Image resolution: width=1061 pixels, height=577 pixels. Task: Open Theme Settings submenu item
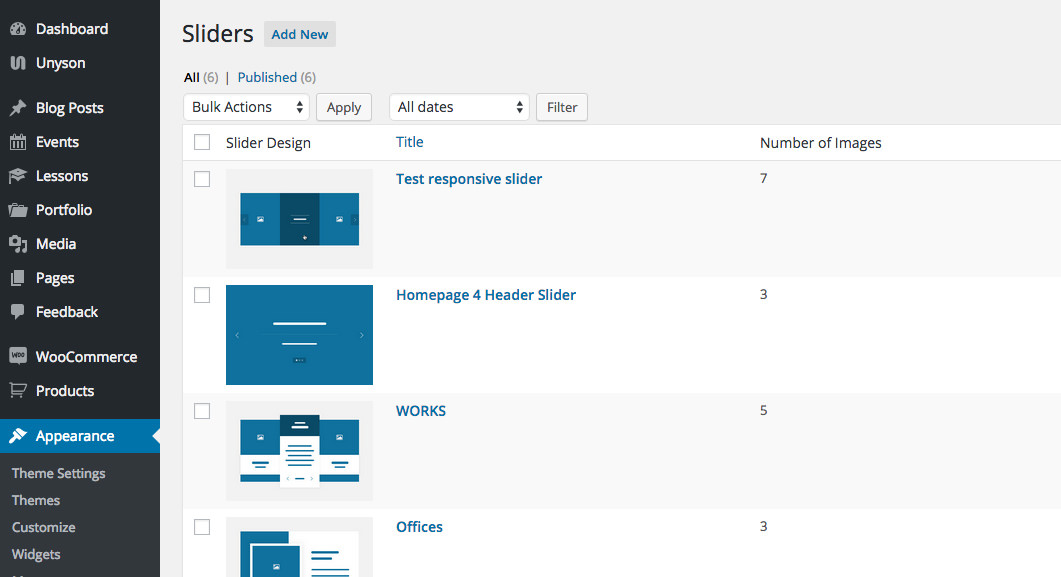[x=58, y=474]
